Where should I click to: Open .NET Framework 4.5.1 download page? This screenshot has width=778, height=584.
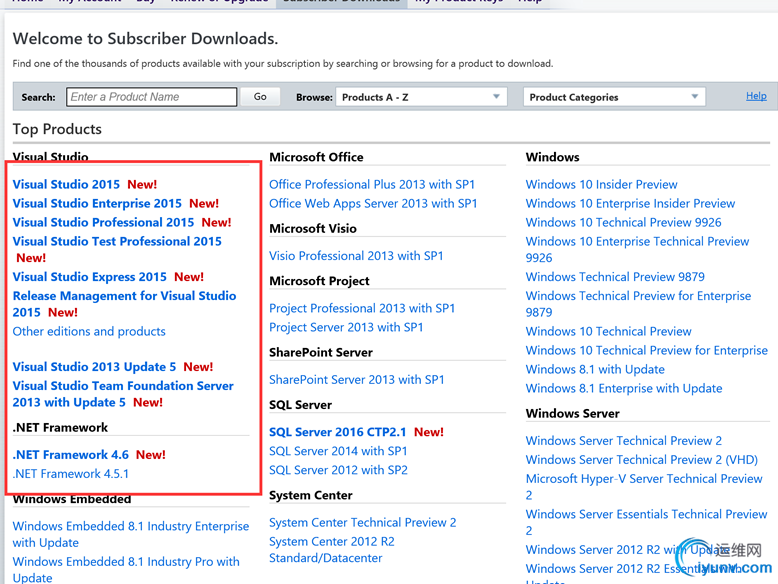[x=71, y=473]
